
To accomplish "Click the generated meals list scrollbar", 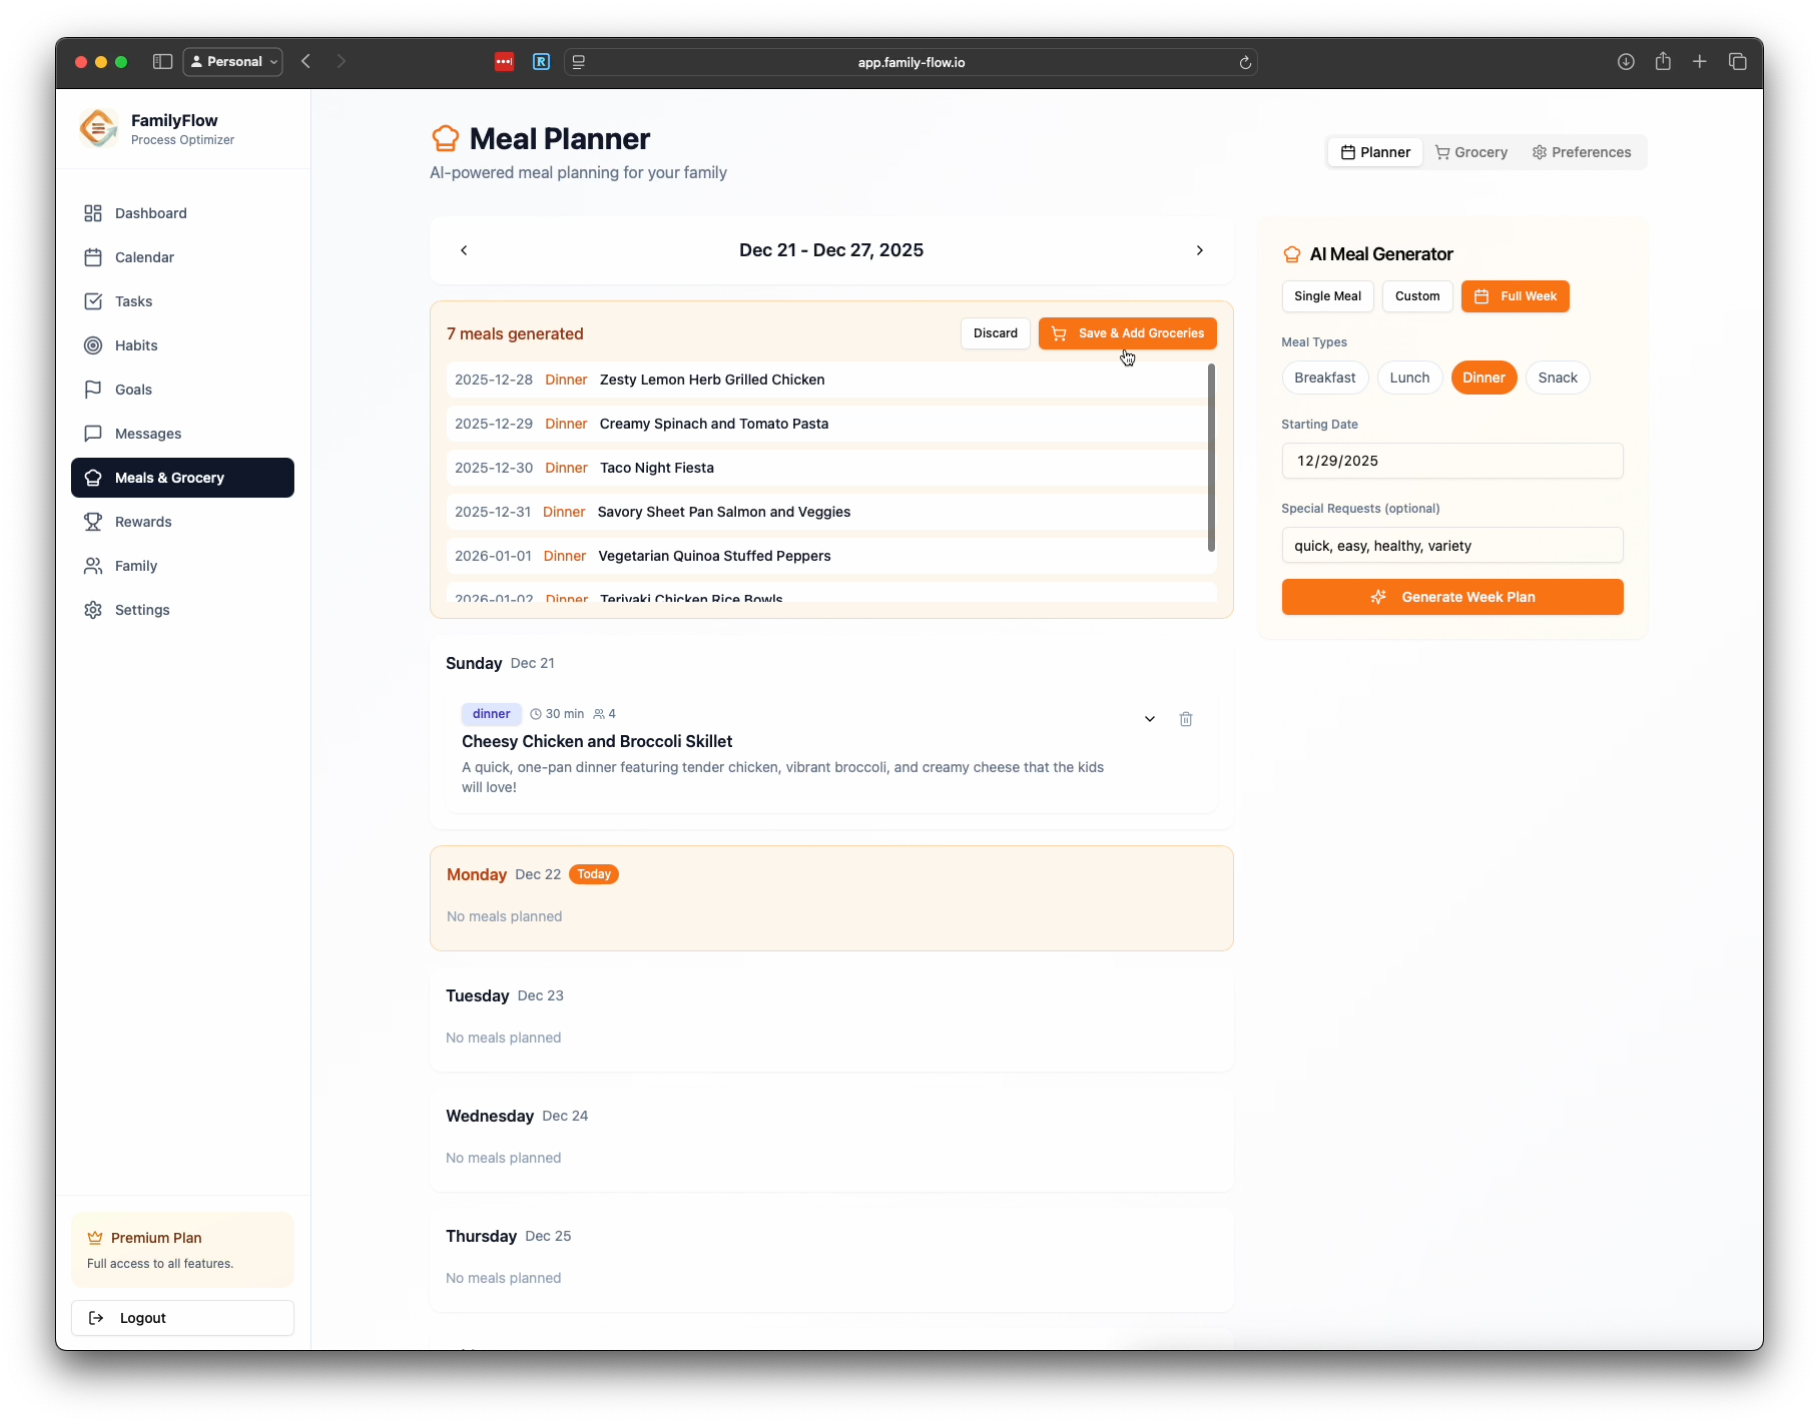I will point(1211,457).
